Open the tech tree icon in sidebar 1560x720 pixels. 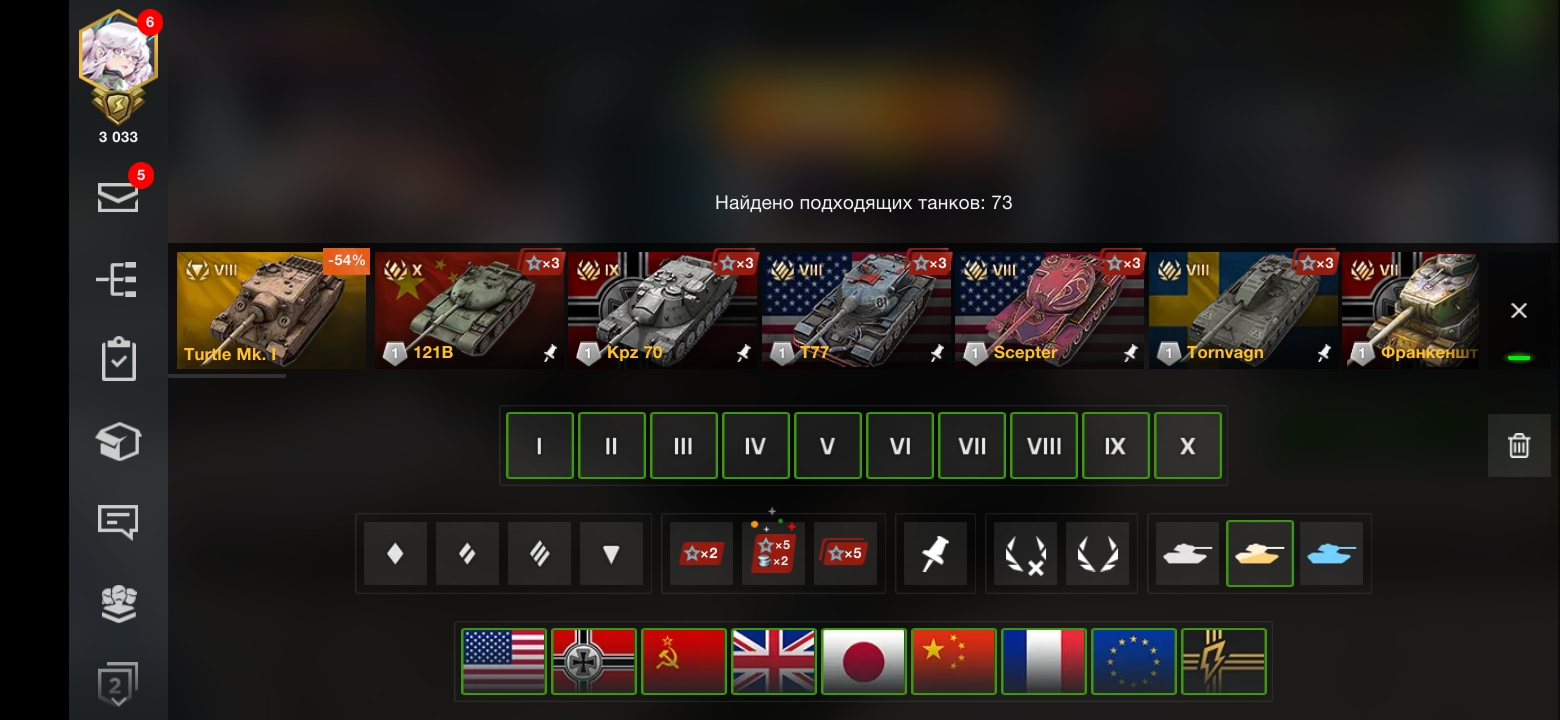pos(117,280)
